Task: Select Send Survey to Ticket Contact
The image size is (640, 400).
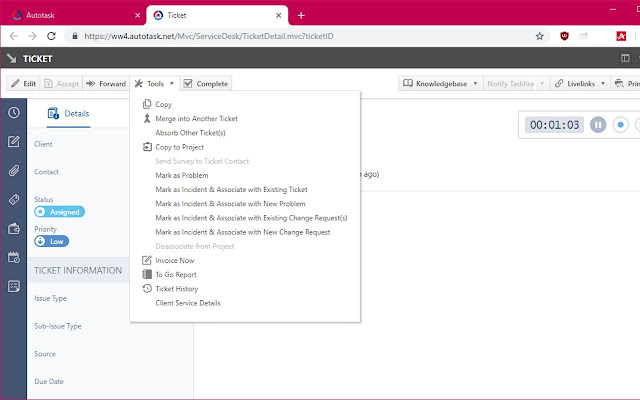Action: click(202, 161)
